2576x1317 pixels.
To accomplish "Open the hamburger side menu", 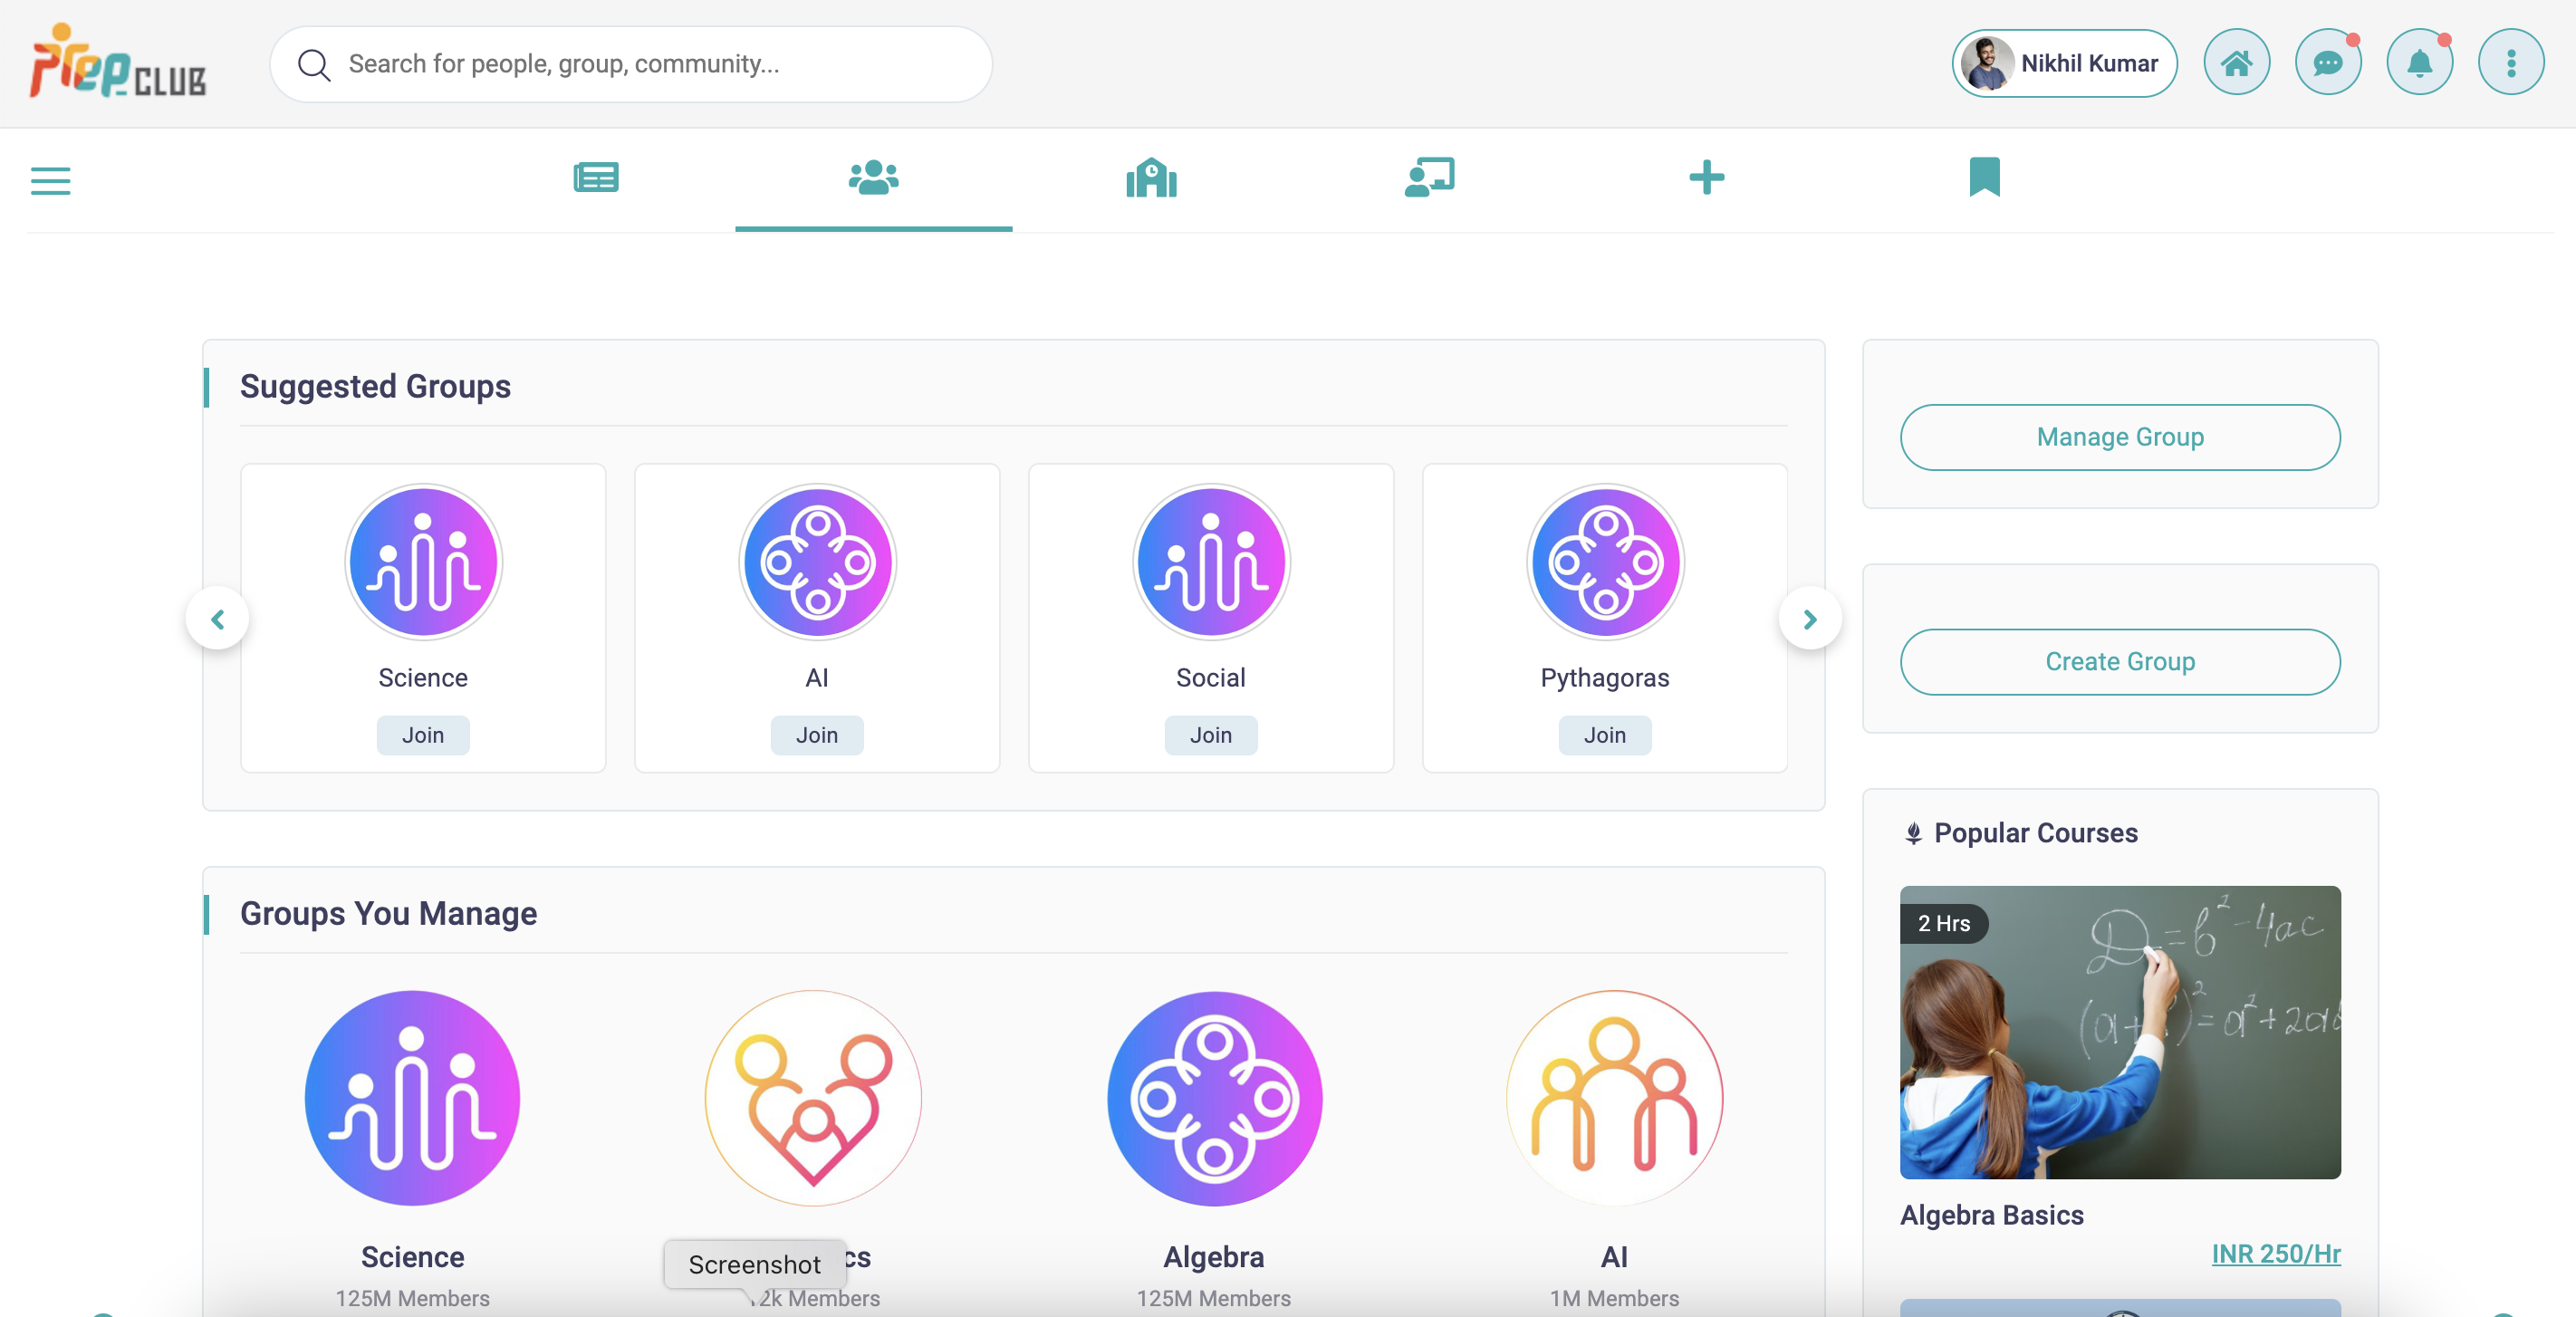I will coord(51,181).
